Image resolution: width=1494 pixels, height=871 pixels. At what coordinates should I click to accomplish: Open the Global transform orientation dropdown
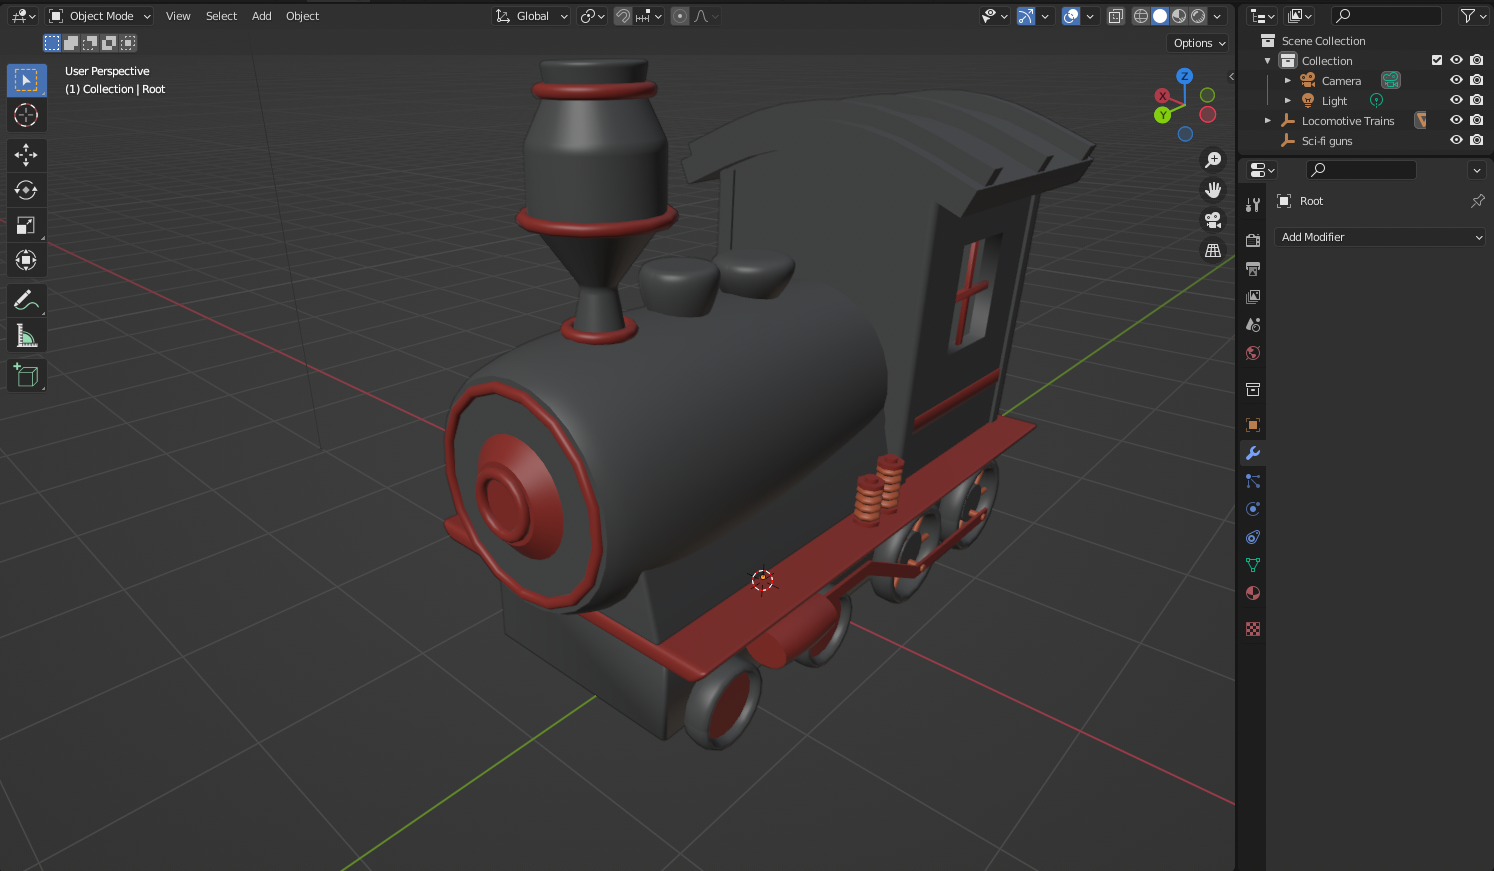[532, 16]
